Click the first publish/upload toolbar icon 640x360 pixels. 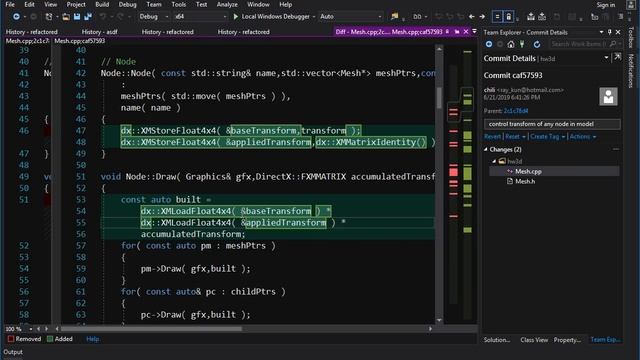coord(531,17)
